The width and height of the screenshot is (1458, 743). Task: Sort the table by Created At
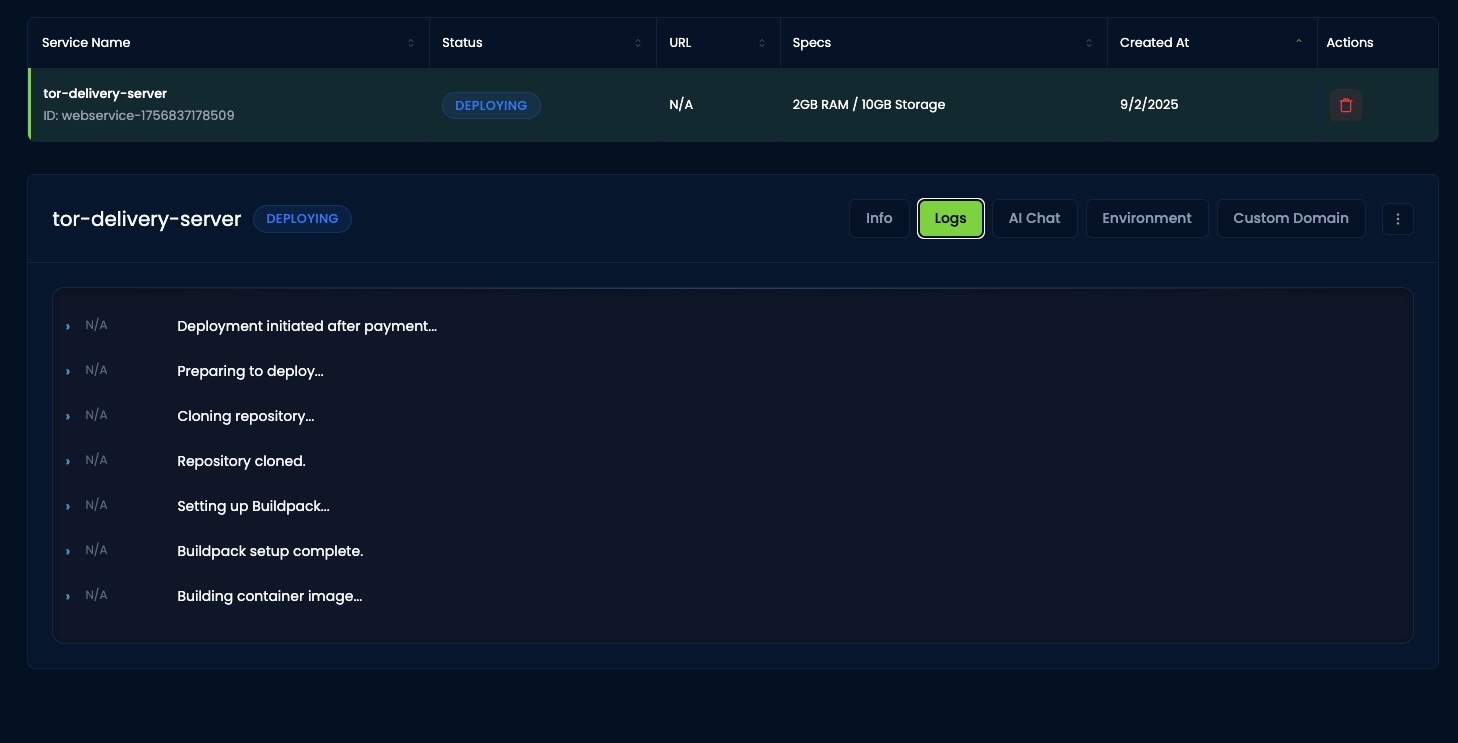pyautogui.click(x=1298, y=43)
